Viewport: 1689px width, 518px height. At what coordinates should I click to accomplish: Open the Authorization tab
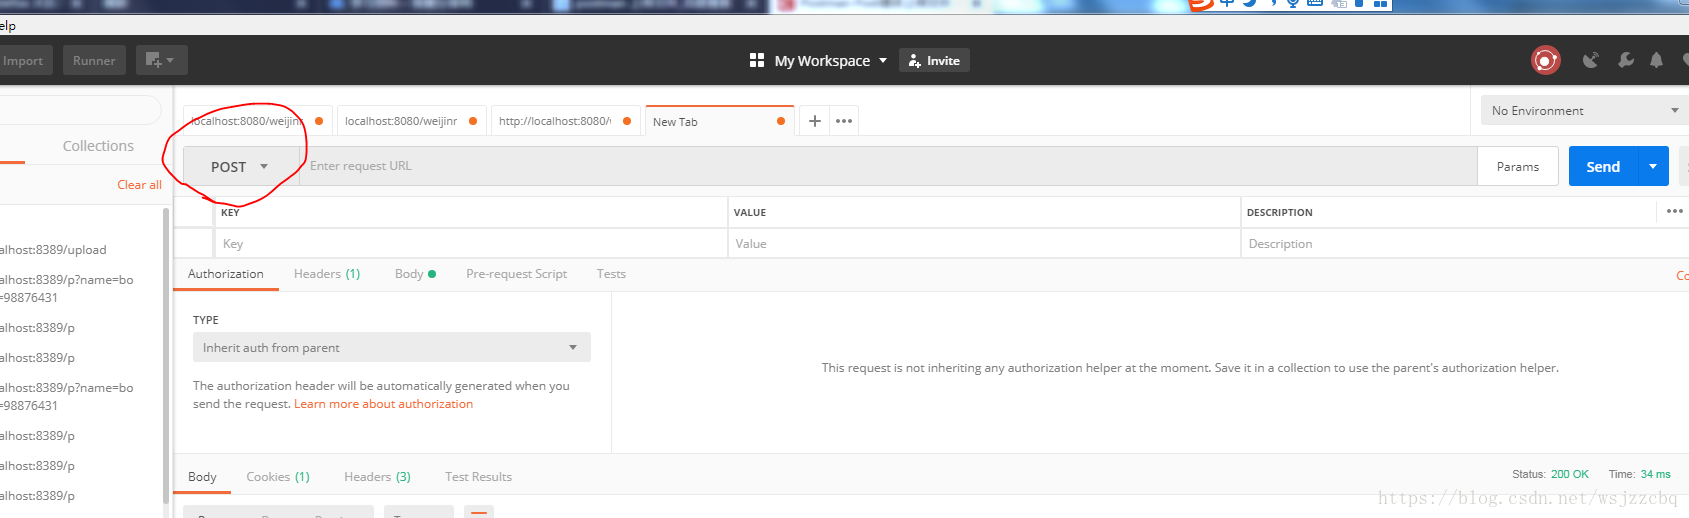(226, 274)
